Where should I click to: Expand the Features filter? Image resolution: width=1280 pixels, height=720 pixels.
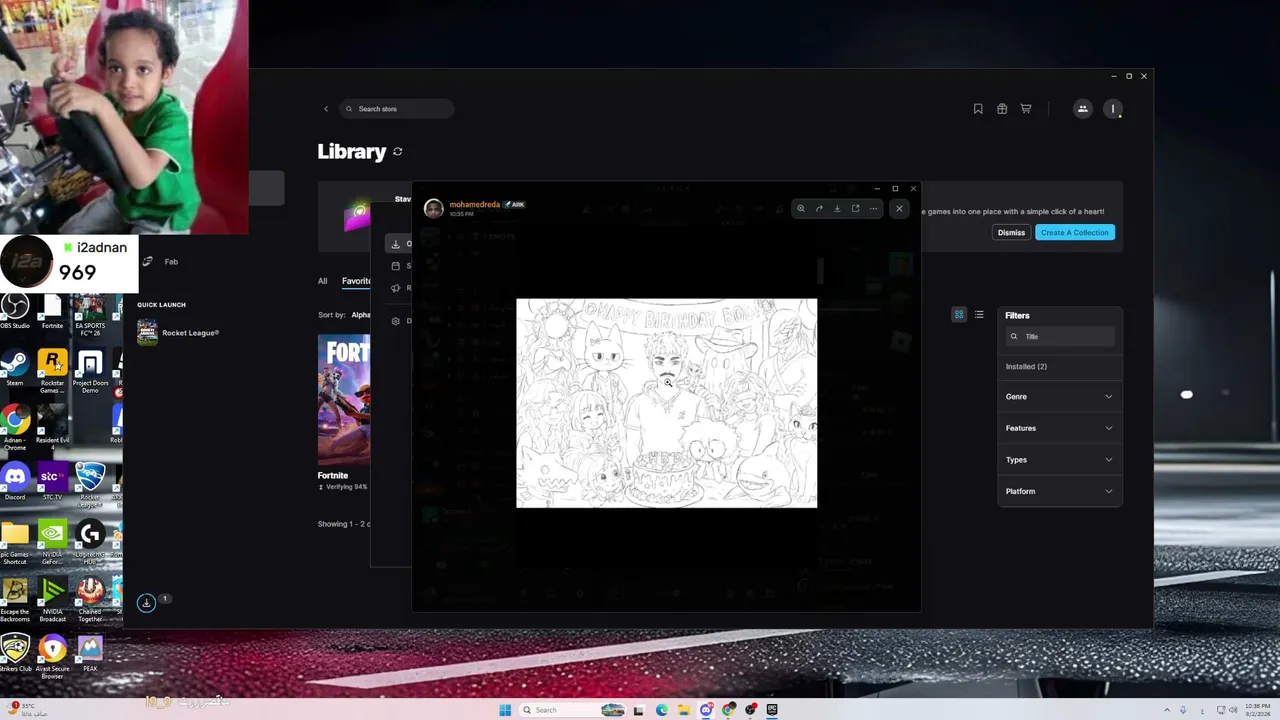(1059, 428)
